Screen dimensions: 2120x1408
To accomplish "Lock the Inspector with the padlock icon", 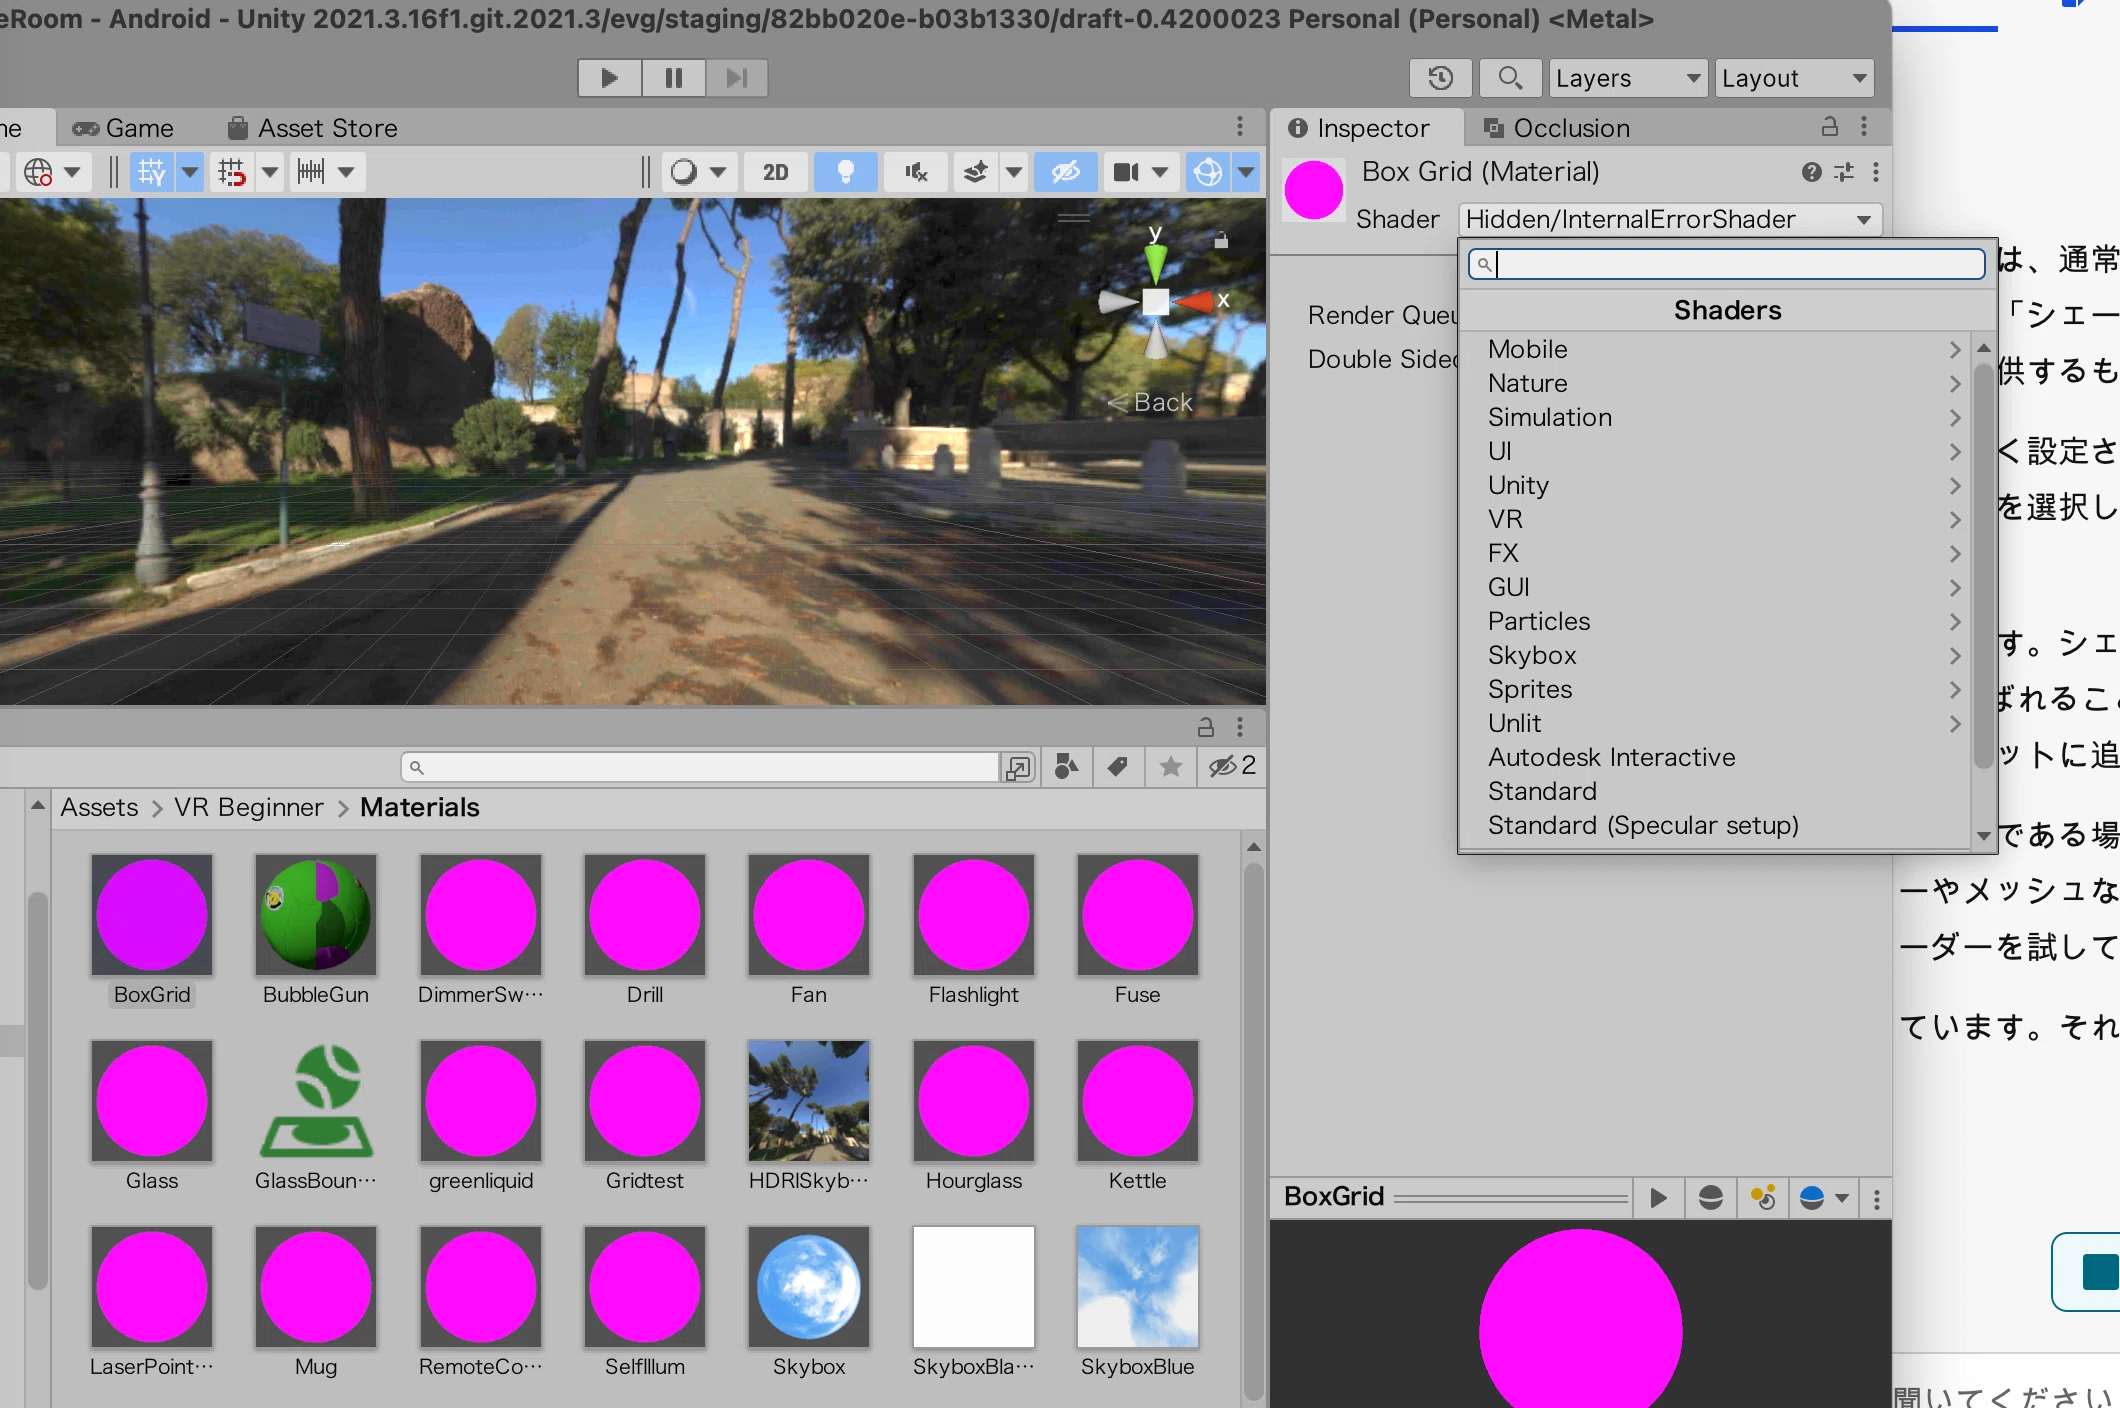I will coord(1829,127).
